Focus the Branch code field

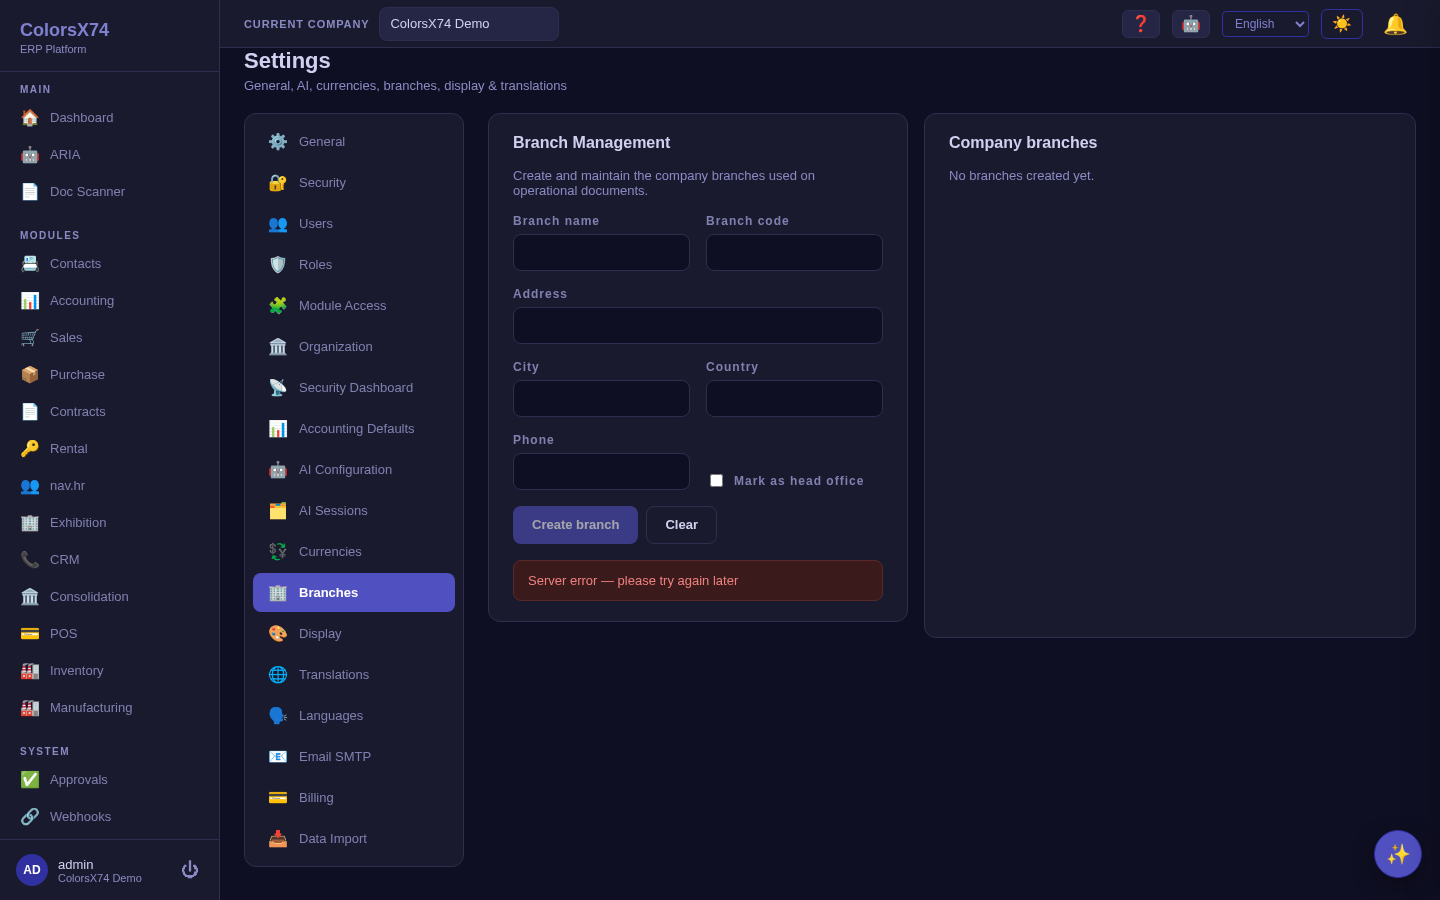(x=794, y=253)
